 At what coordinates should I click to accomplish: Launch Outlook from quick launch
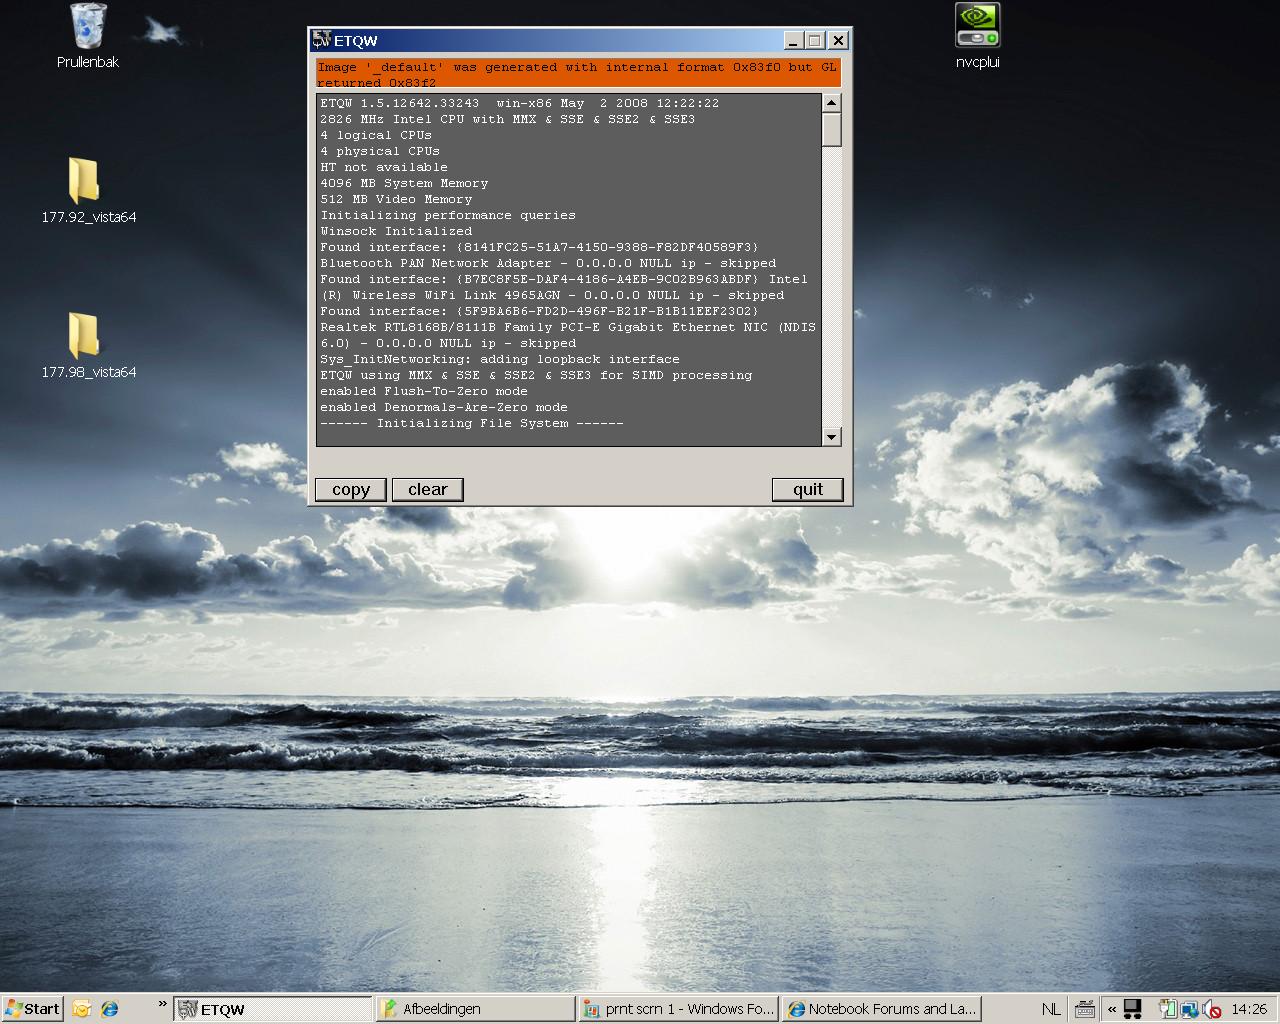82,1009
